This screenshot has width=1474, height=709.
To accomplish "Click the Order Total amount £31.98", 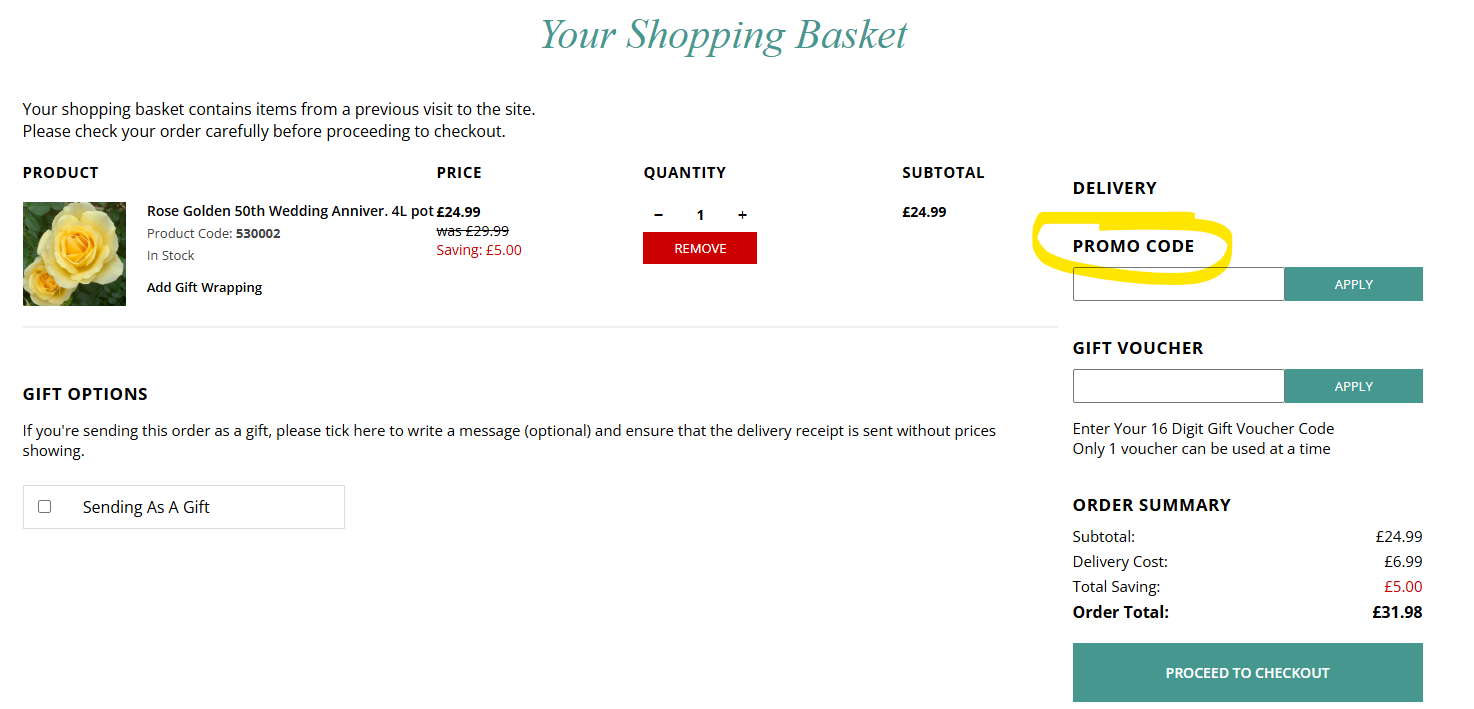I will [x=1397, y=612].
